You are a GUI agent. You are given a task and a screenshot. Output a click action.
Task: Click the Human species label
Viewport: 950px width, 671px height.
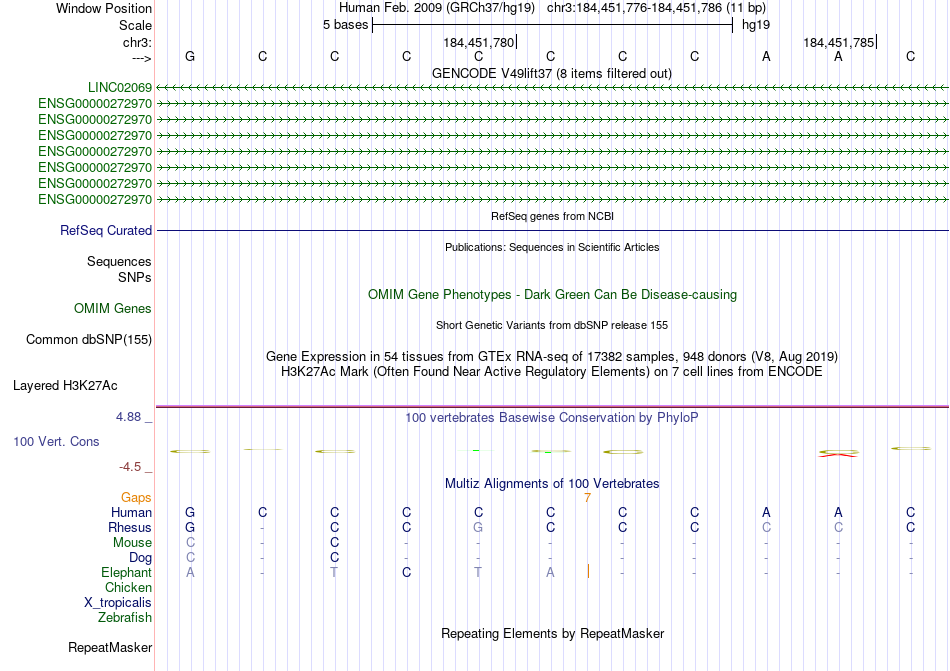tap(131, 513)
